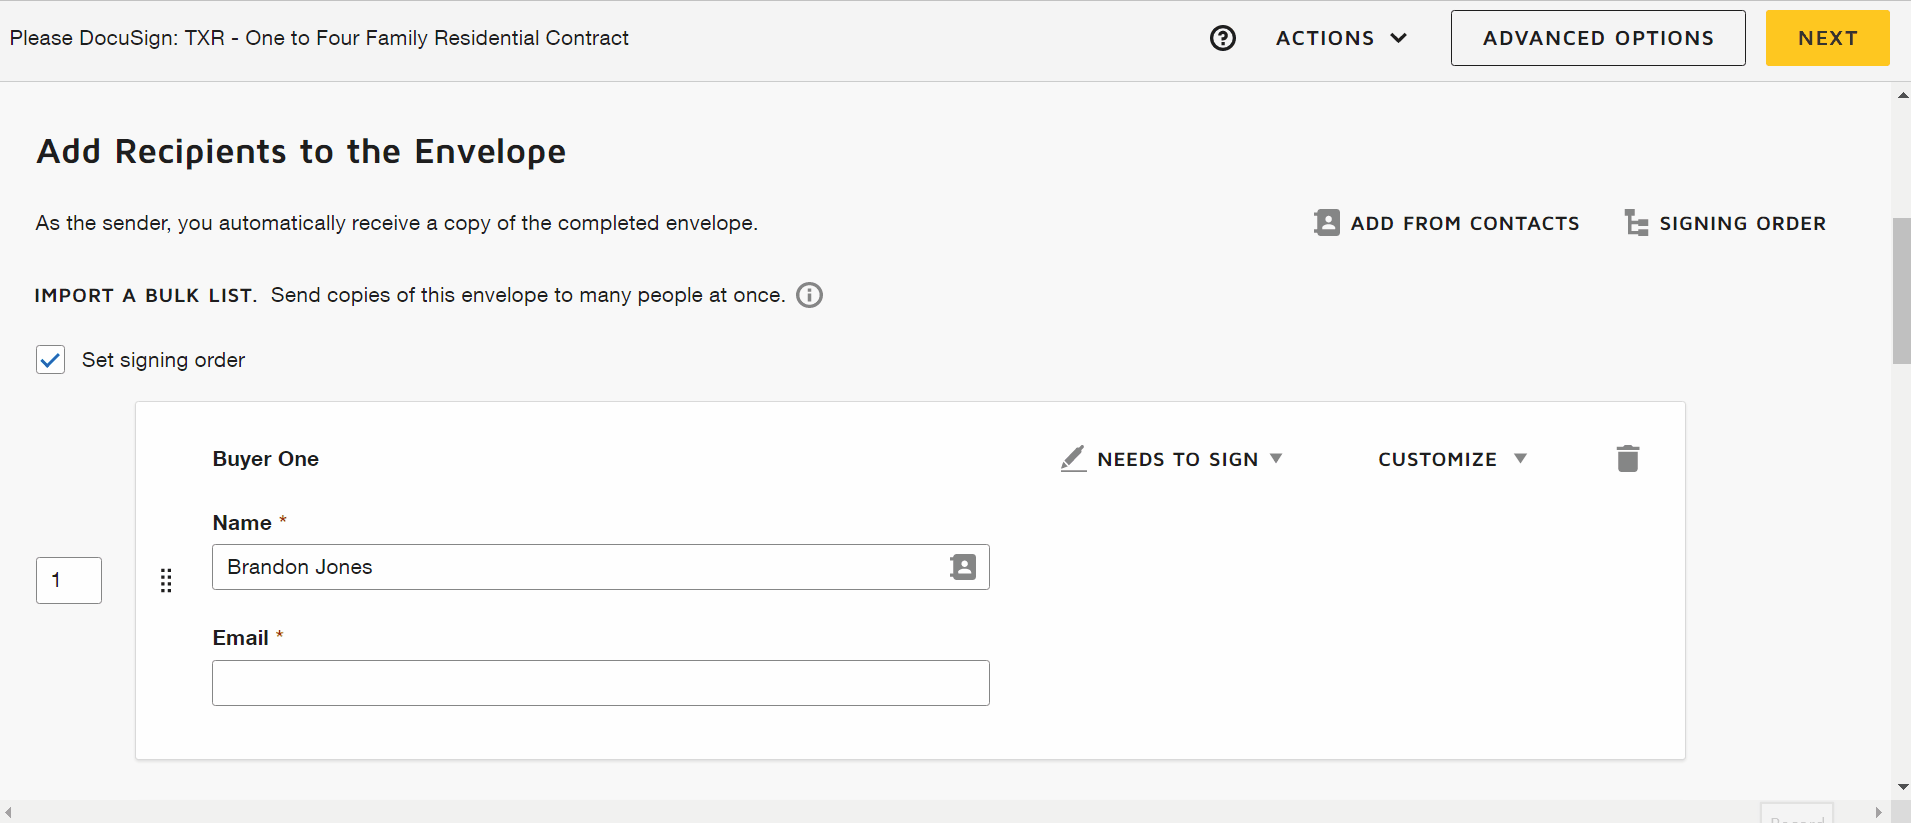1911x823 pixels.
Task: Uncheck the Set signing order checkbox
Action: pos(50,360)
